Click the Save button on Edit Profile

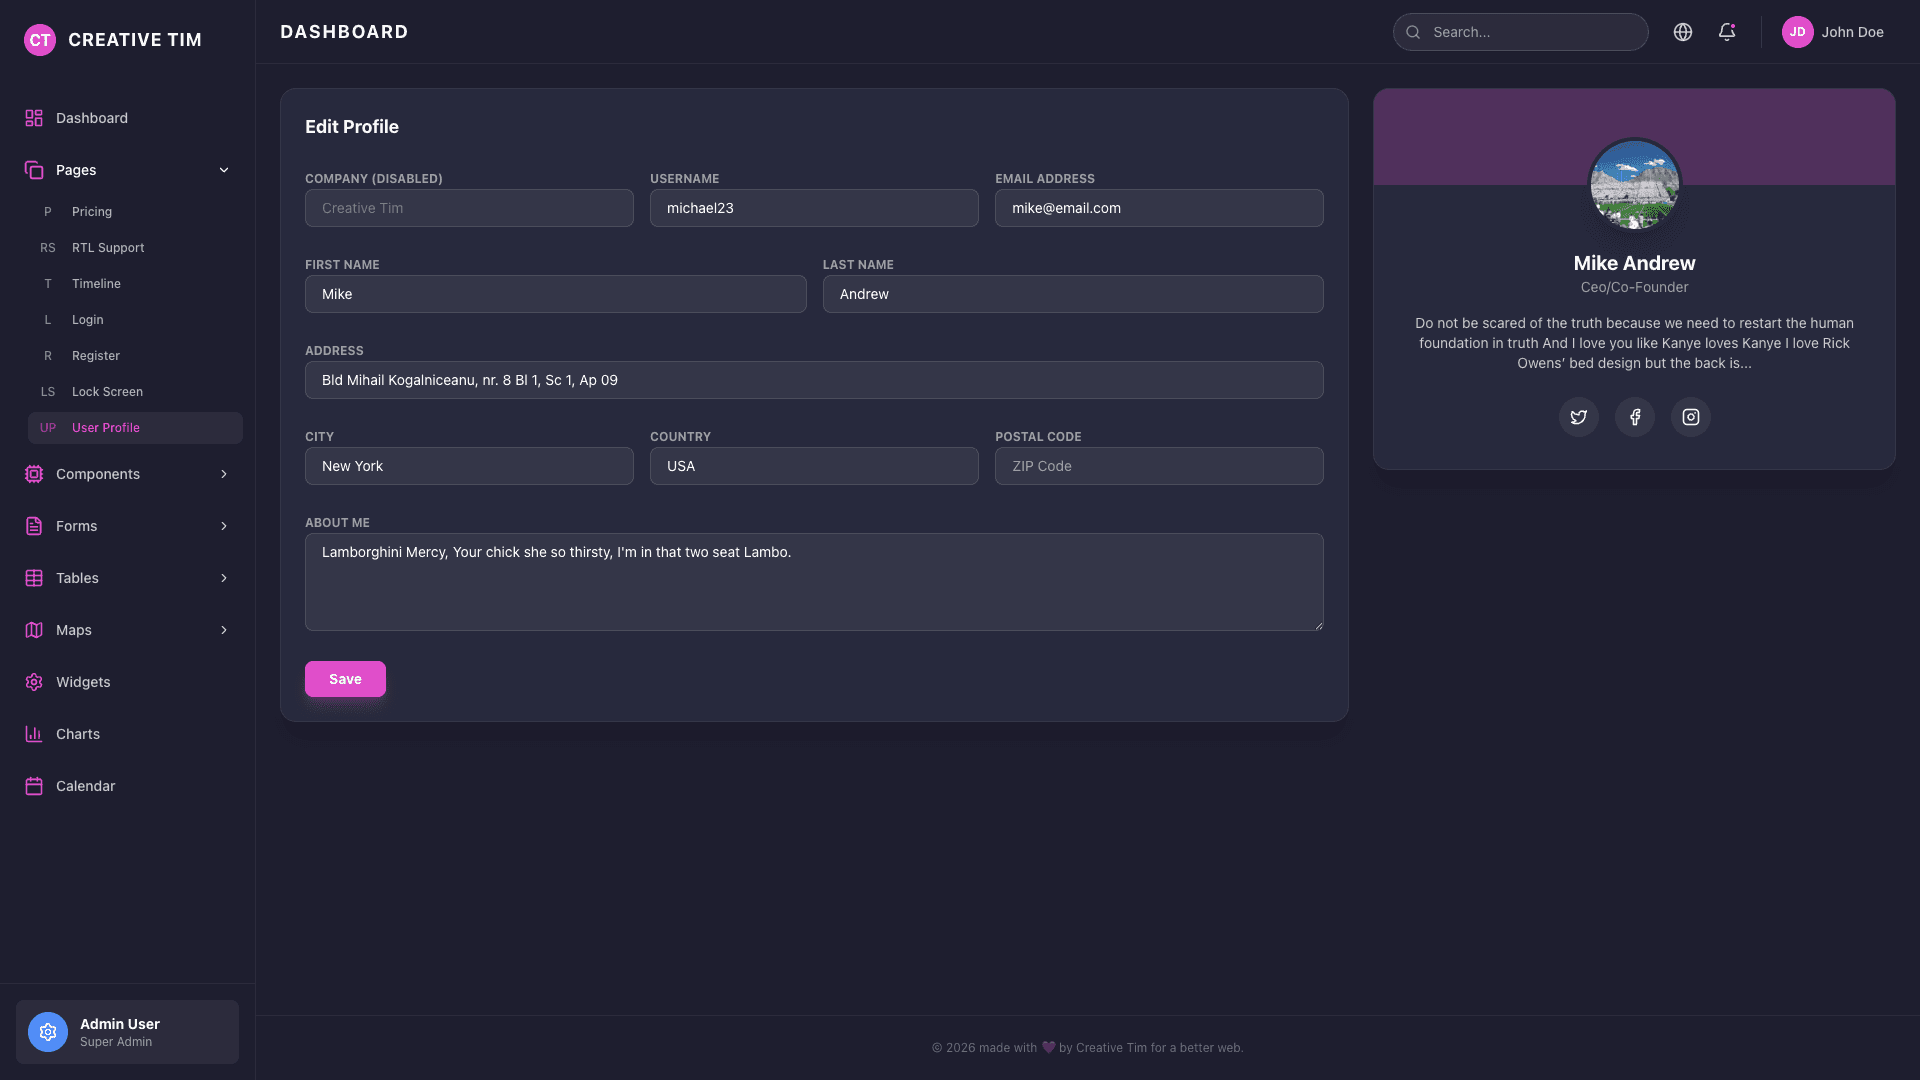345,678
